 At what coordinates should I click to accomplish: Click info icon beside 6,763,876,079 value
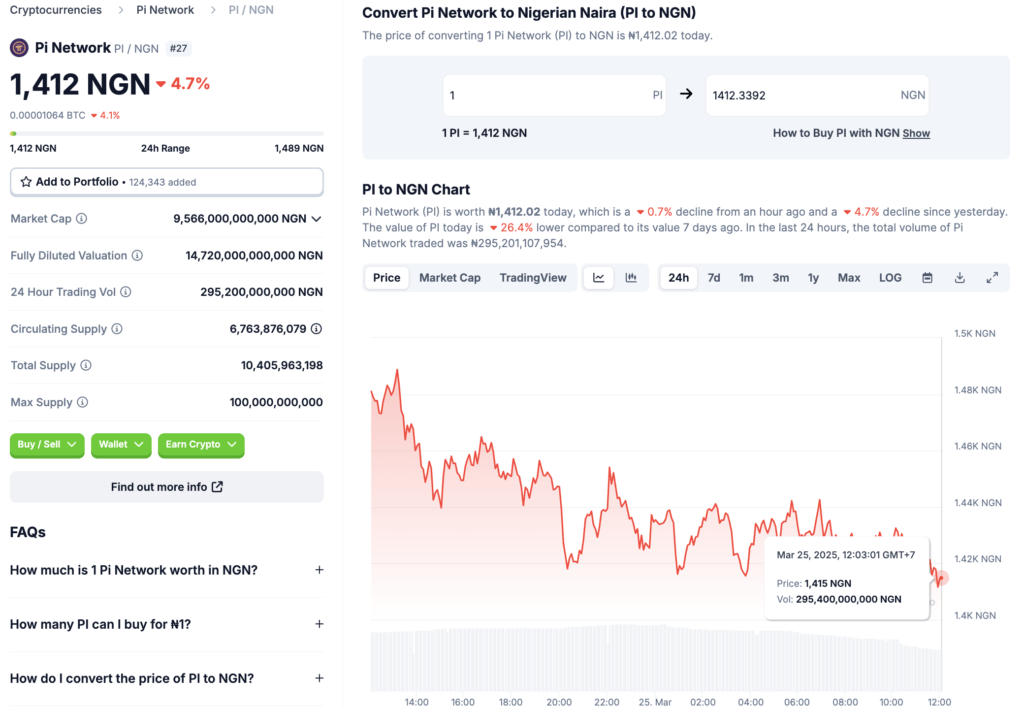[316, 328]
